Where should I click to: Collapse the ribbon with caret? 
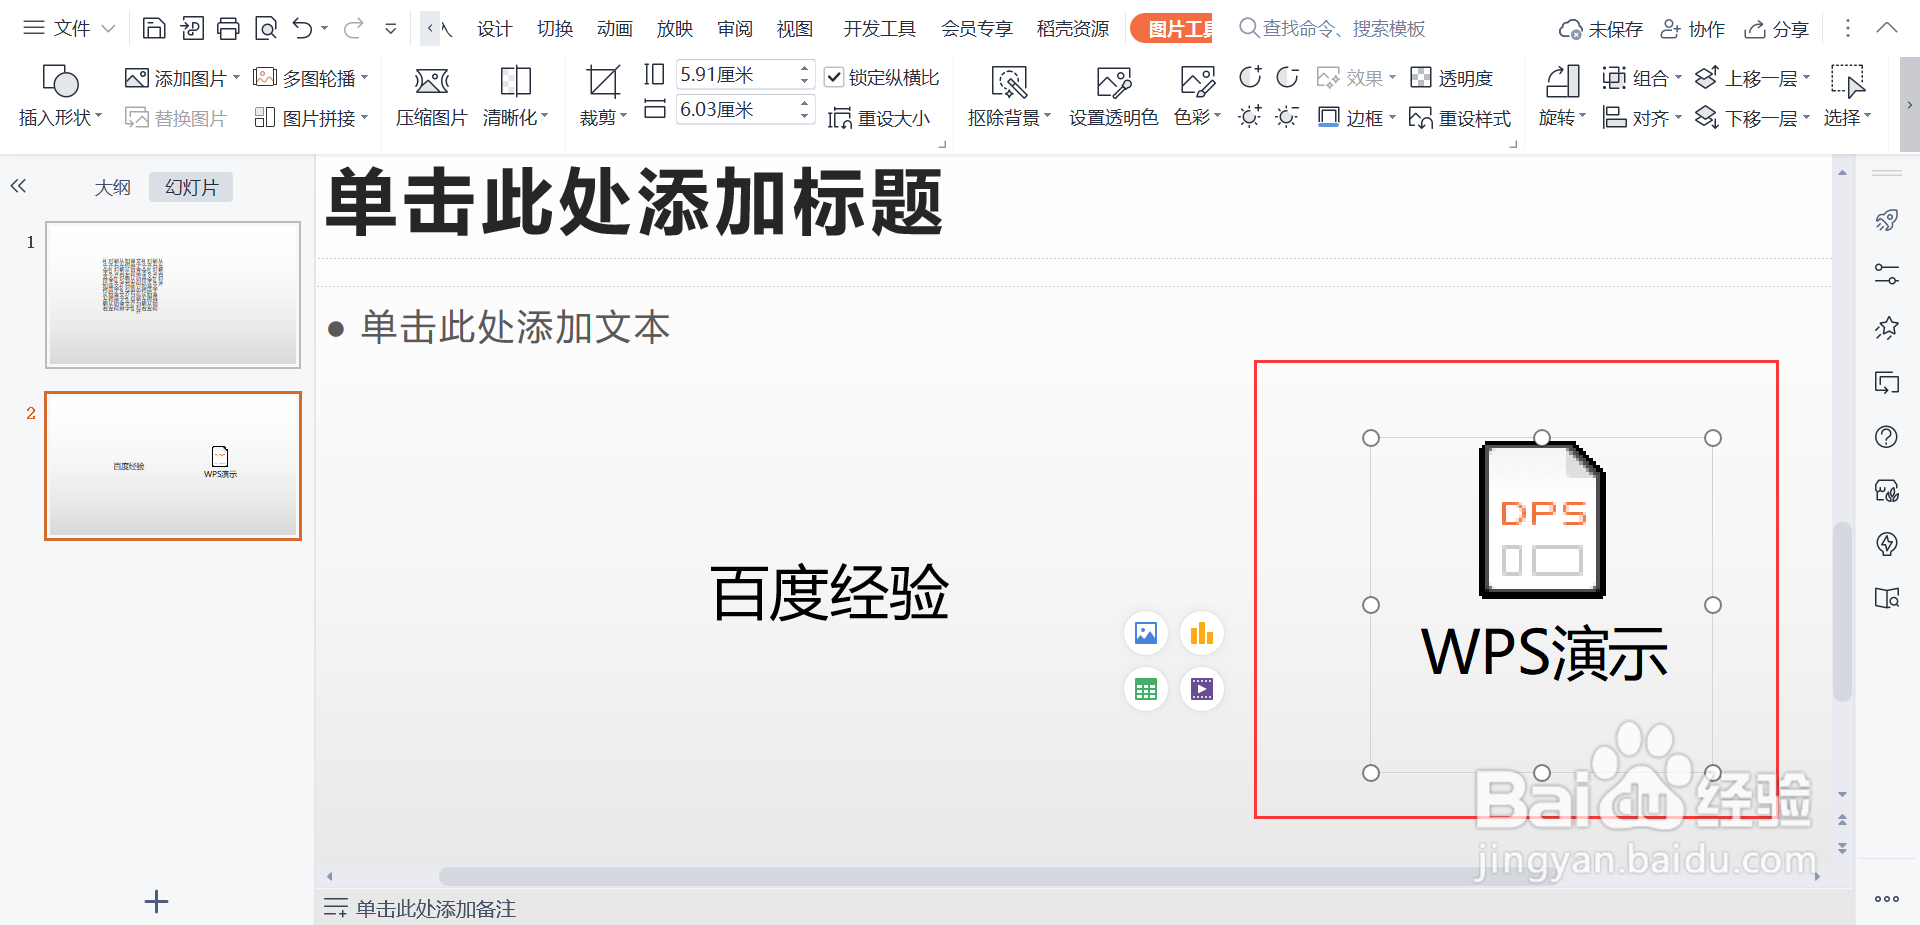pyautogui.click(x=1887, y=28)
